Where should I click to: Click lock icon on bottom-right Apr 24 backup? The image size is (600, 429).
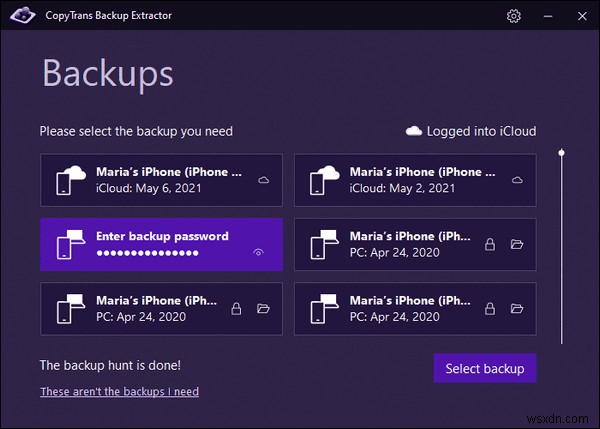490,308
